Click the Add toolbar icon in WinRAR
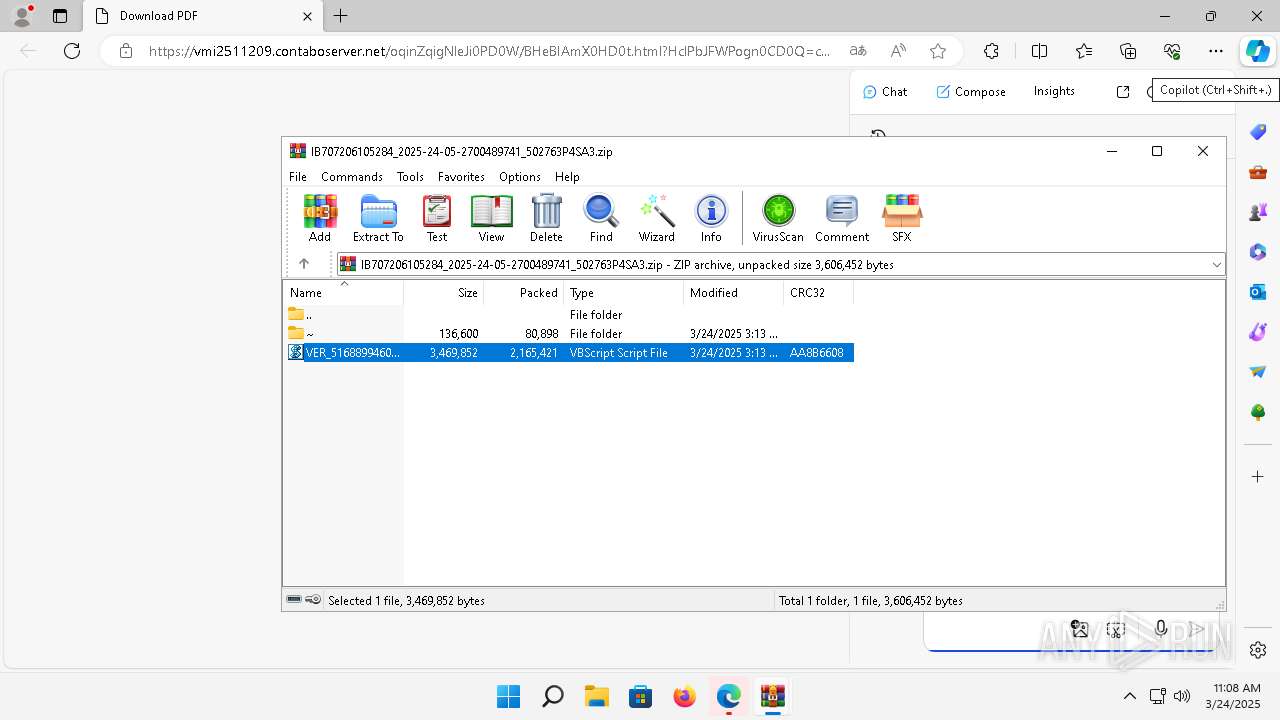 pyautogui.click(x=320, y=218)
